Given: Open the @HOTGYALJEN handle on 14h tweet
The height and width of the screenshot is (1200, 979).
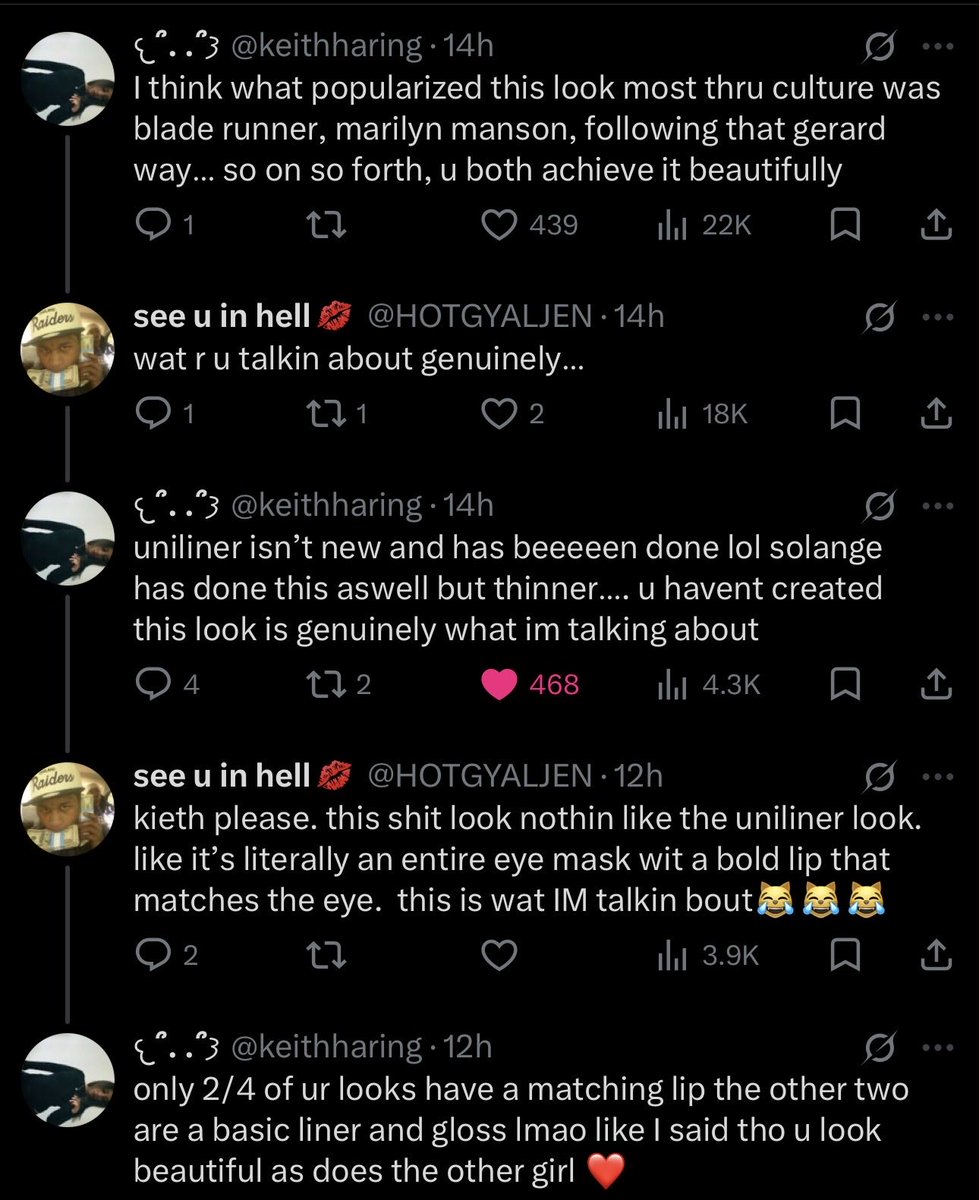Looking at the screenshot, I should [x=481, y=316].
